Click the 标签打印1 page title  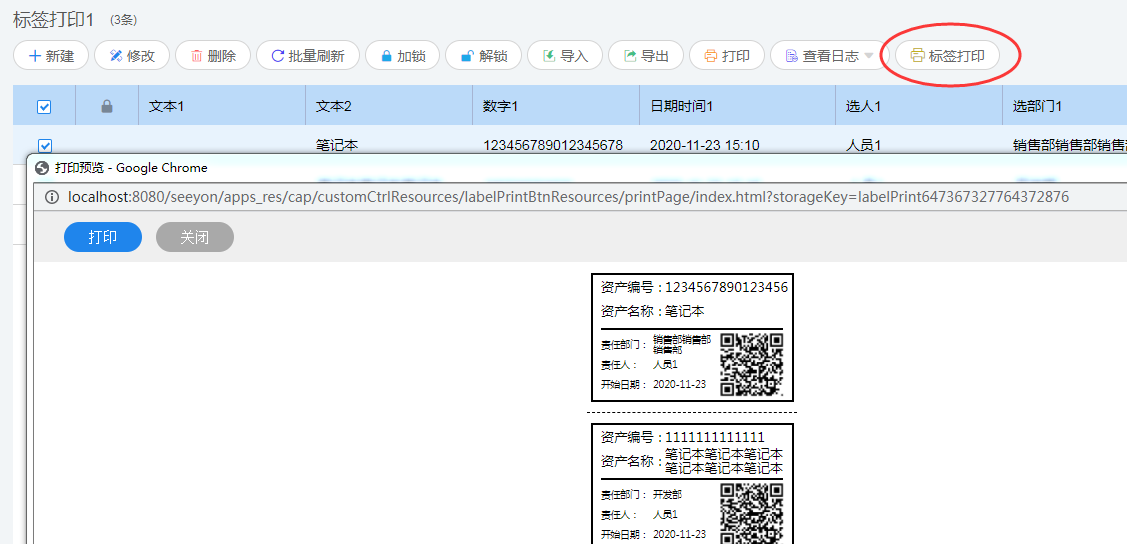pos(54,20)
